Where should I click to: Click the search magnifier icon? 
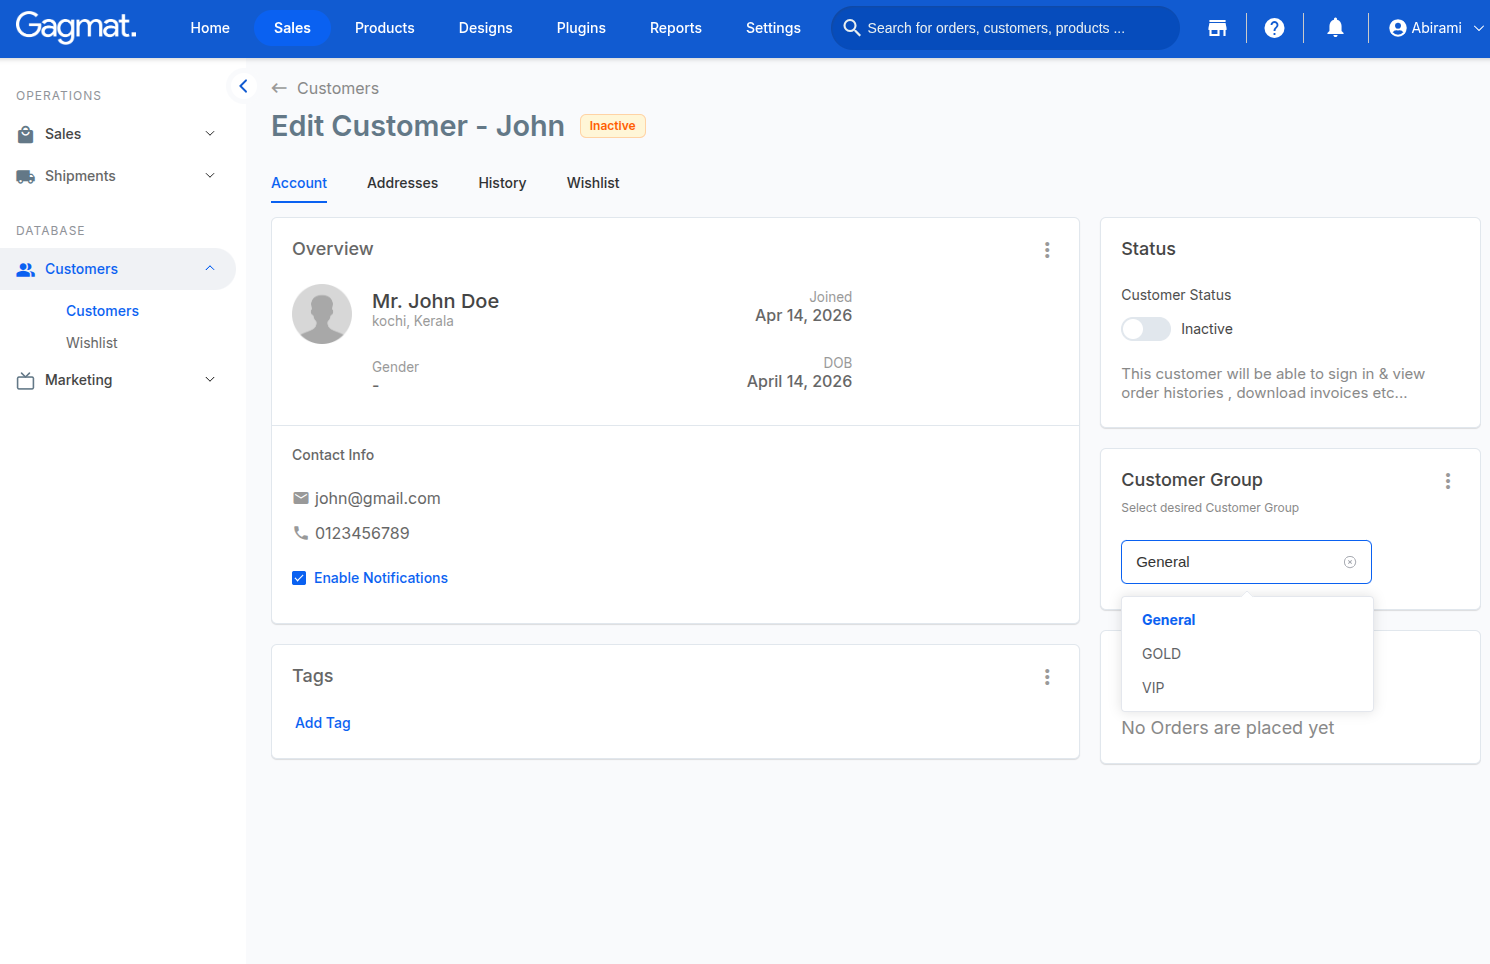[x=852, y=28]
